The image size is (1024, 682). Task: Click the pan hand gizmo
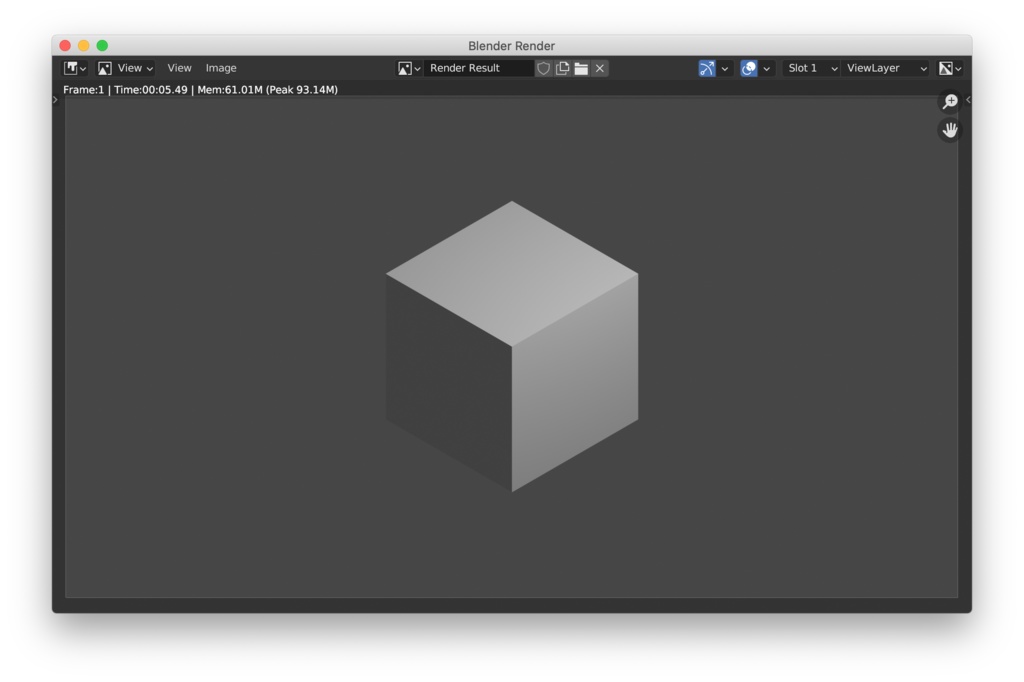[x=948, y=129]
